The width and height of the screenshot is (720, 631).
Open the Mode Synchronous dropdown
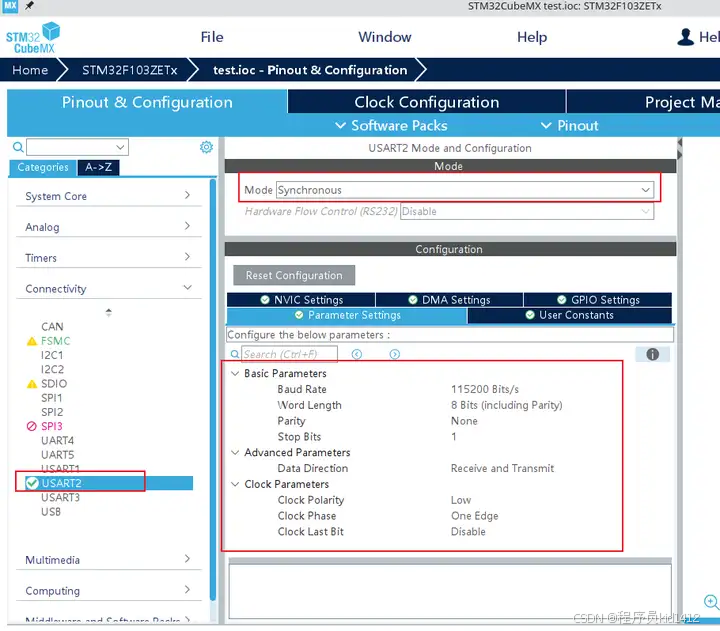[465, 190]
